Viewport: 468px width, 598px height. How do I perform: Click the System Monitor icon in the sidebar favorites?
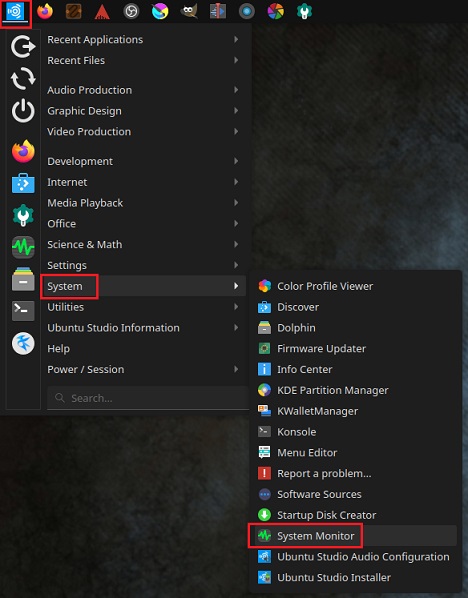click(x=23, y=247)
